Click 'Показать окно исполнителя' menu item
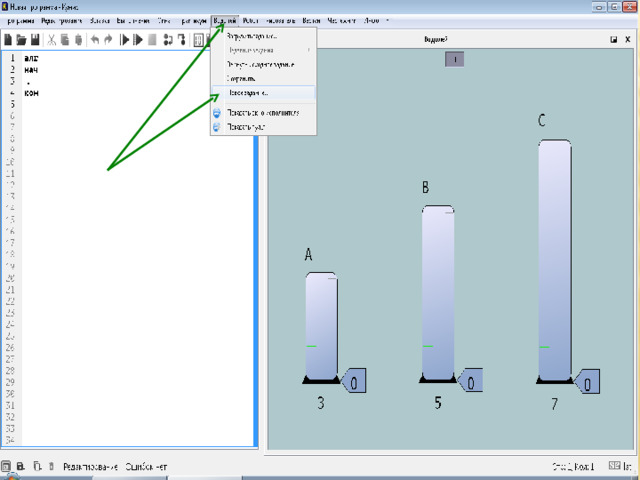 (x=262, y=113)
